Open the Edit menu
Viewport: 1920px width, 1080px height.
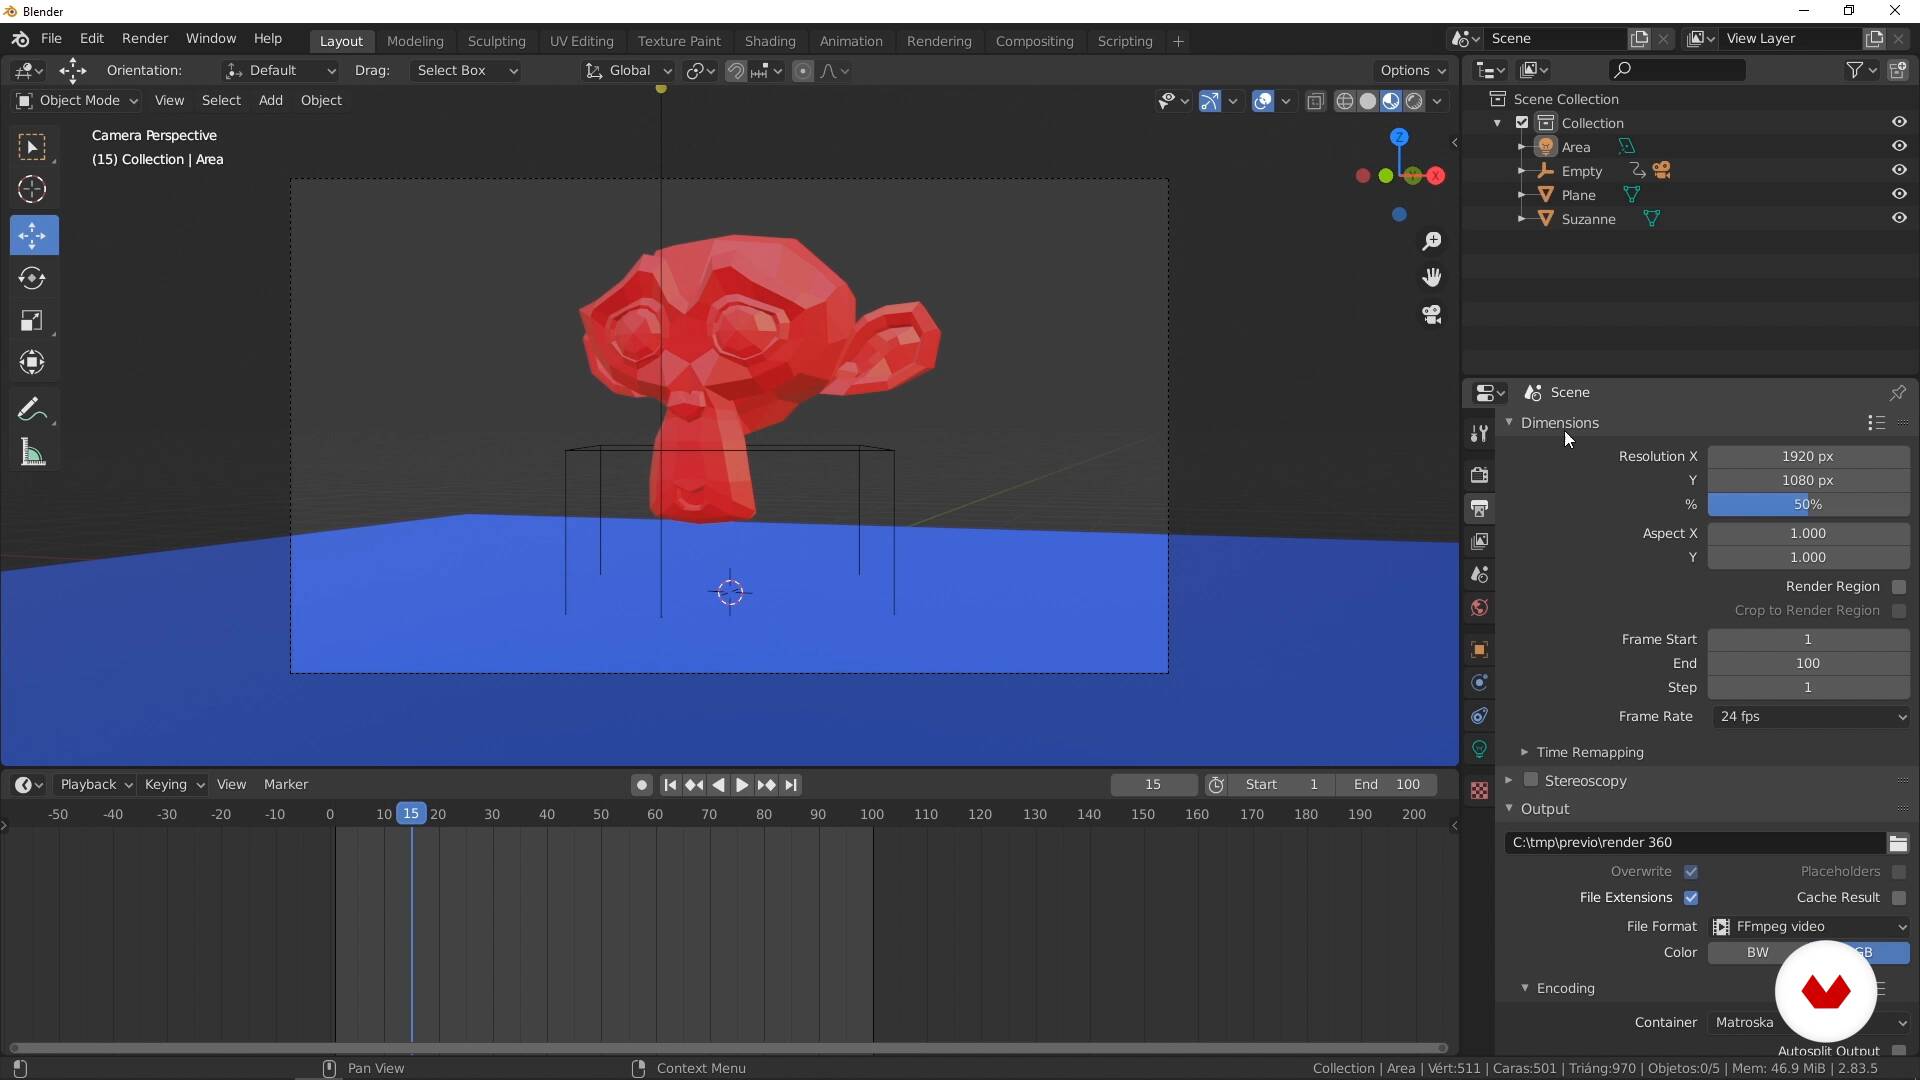[x=91, y=38]
